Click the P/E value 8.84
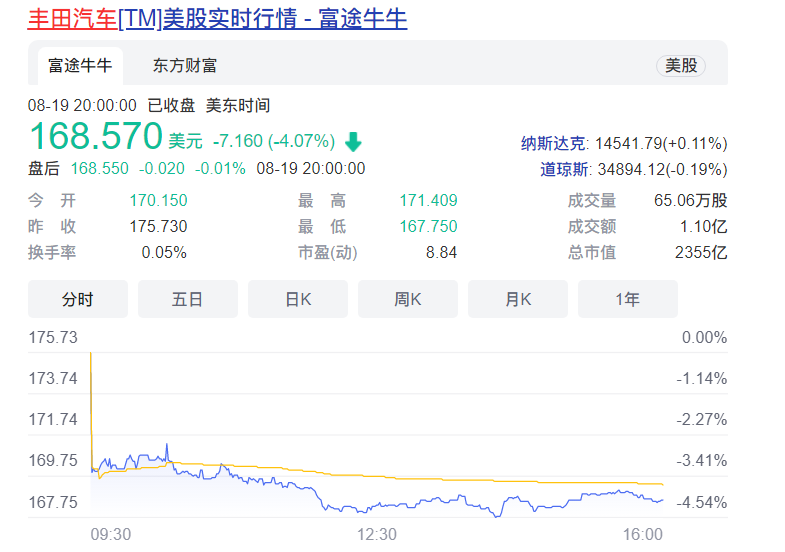 click(x=442, y=253)
